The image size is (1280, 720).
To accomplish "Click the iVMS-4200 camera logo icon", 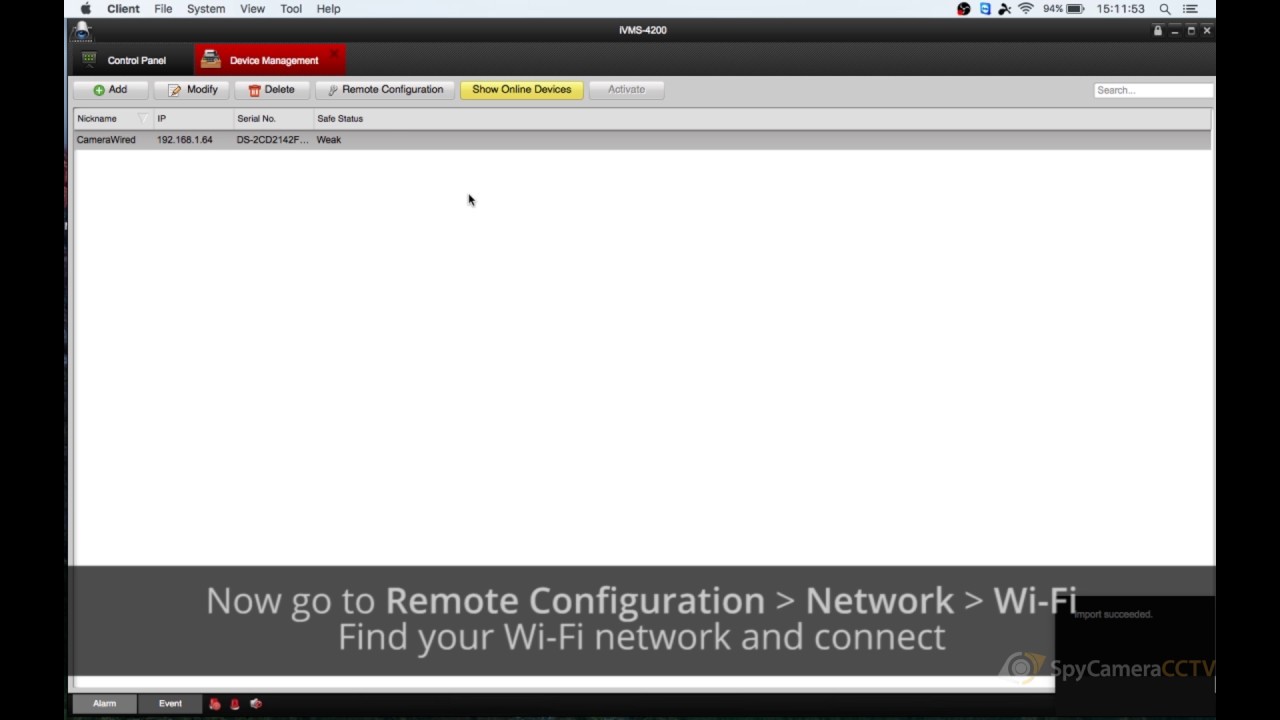I will [82, 31].
